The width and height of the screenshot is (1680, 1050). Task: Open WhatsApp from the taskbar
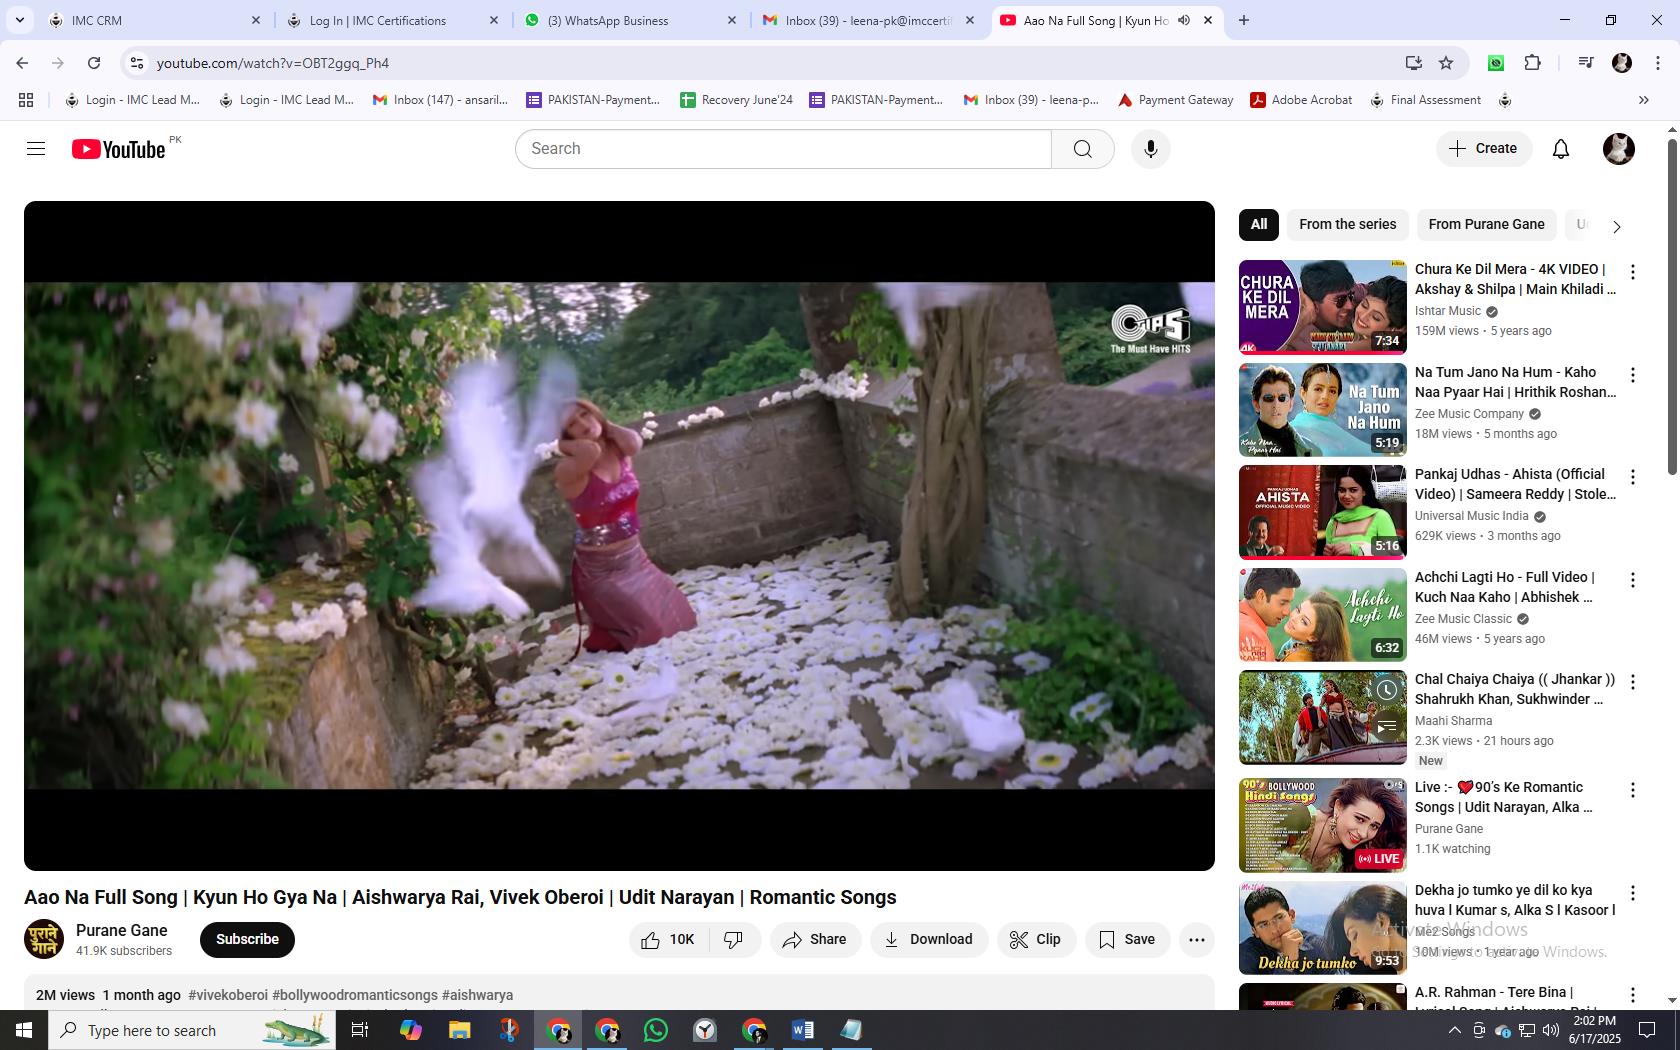[x=656, y=1030]
